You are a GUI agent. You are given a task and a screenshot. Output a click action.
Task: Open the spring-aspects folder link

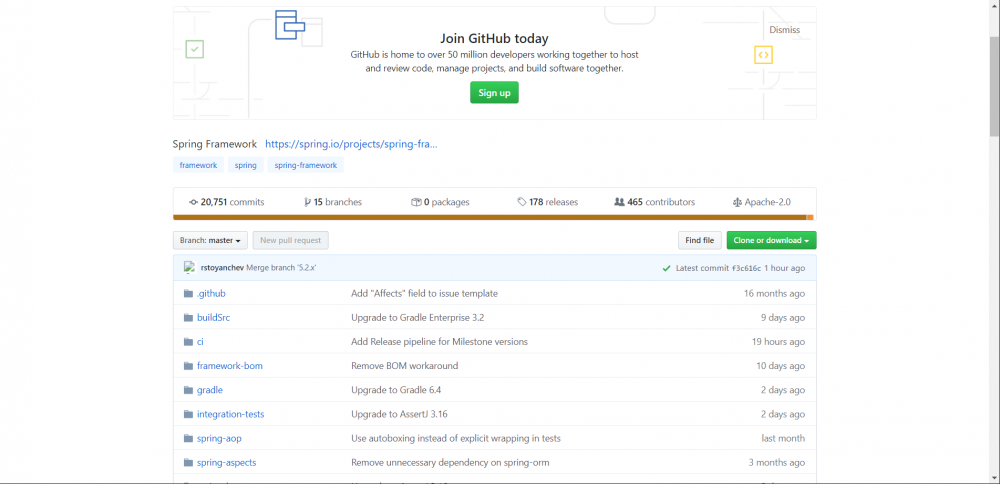226,463
